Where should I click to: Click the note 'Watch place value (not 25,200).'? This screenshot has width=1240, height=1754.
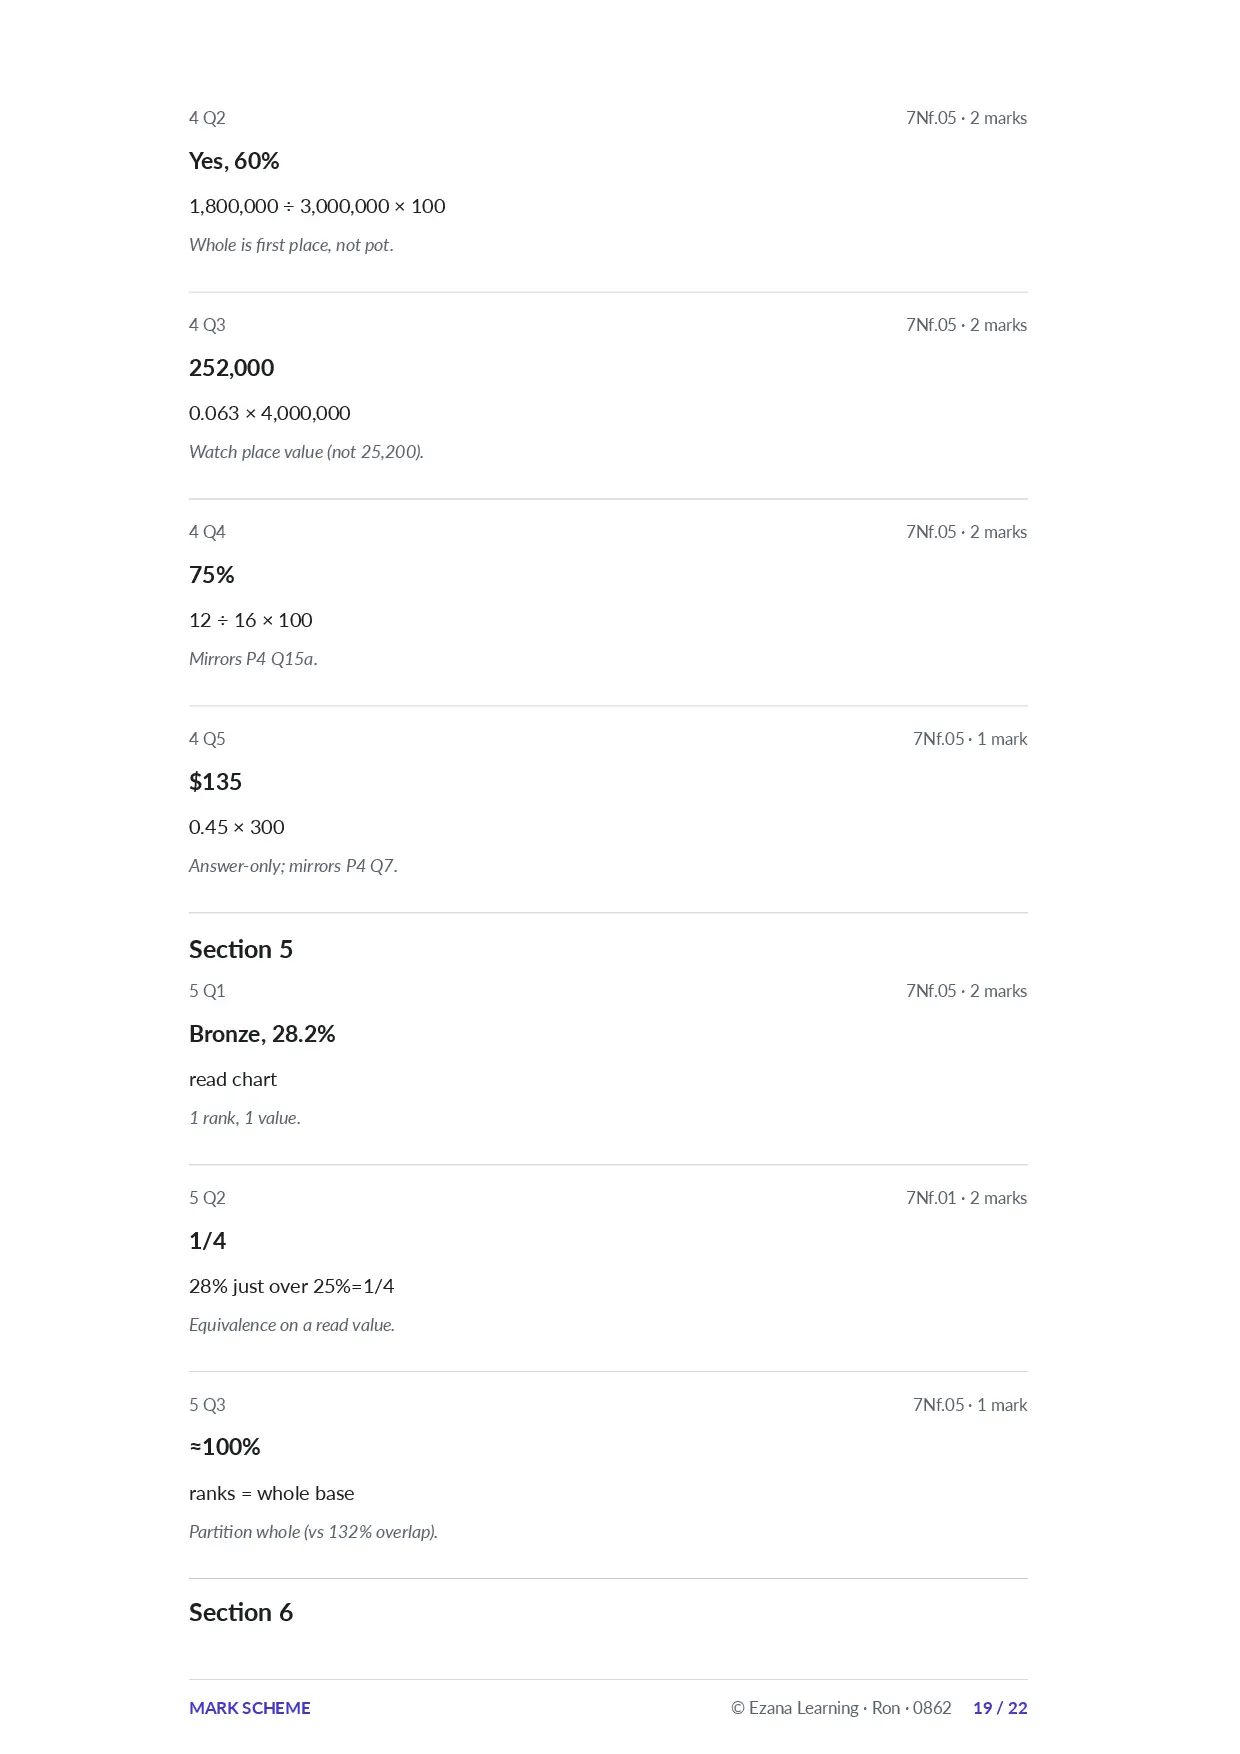coord(306,452)
